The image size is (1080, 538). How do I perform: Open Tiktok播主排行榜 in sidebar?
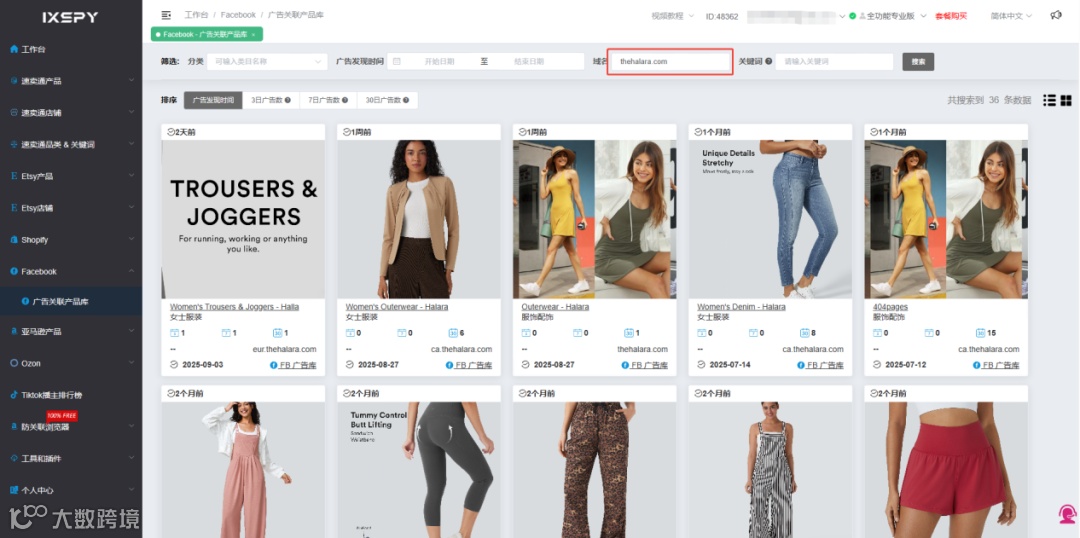pyautogui.click(x=71, y=395)
